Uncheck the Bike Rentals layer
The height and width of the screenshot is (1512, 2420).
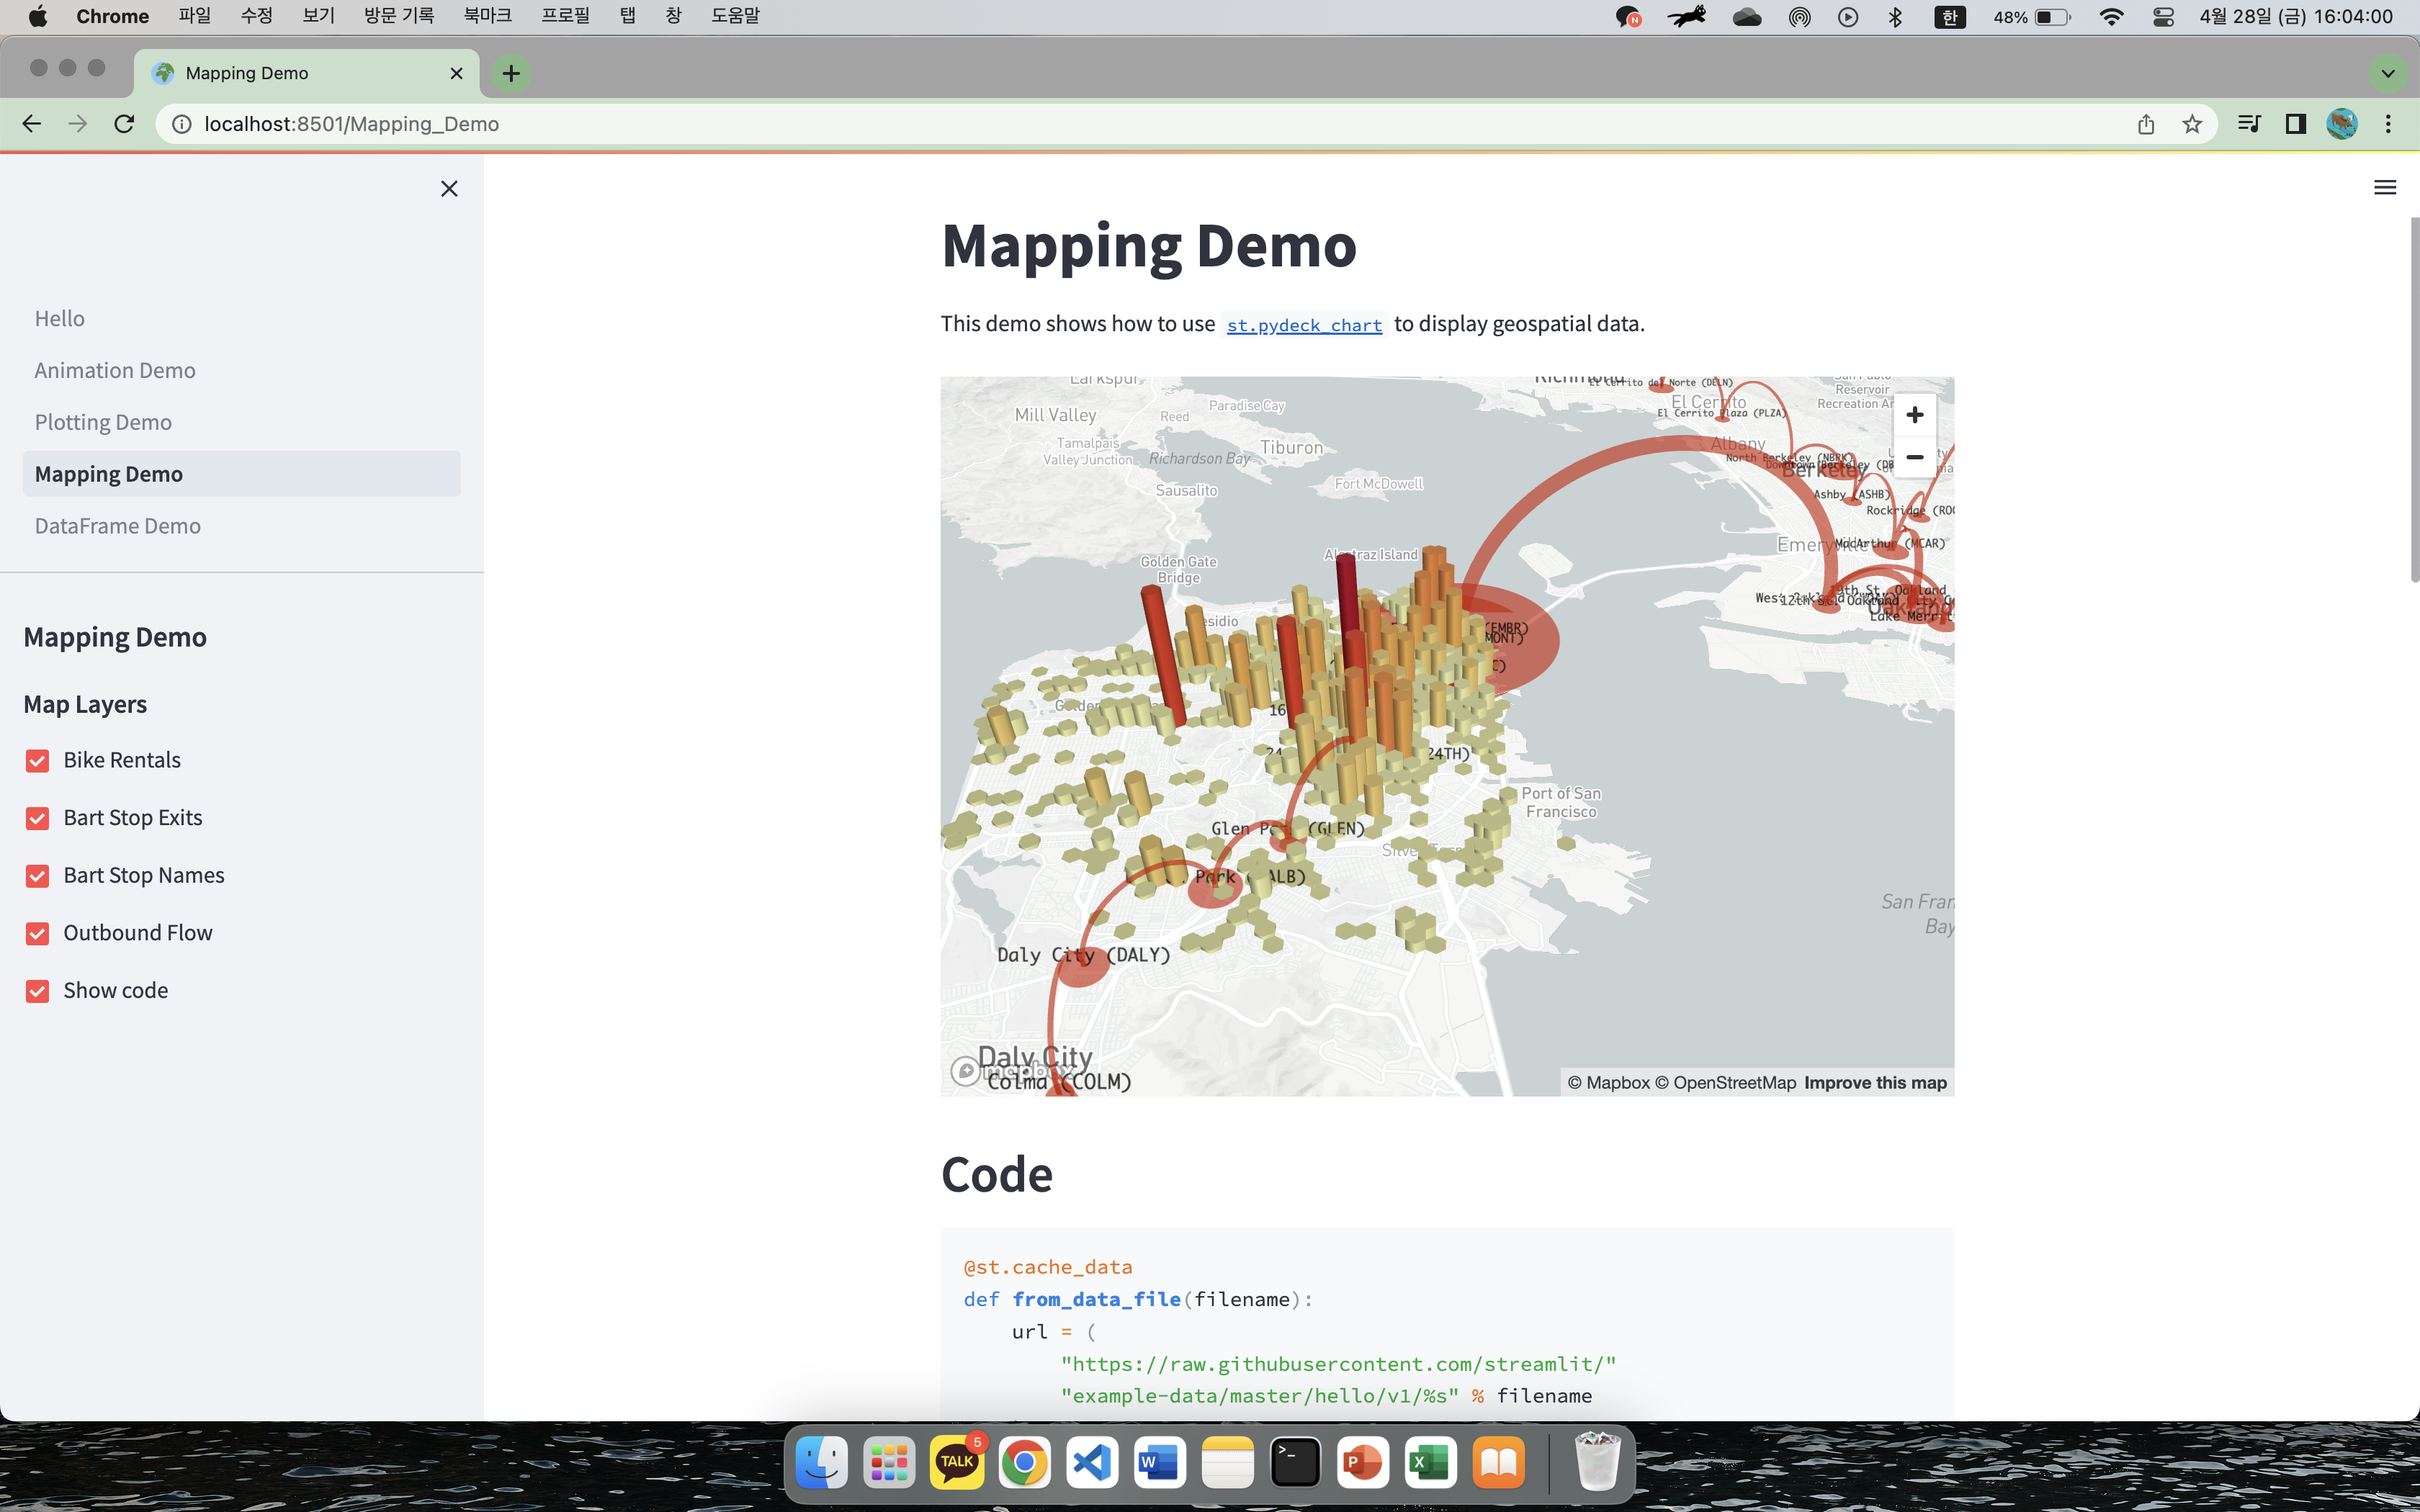click(38, 761)
